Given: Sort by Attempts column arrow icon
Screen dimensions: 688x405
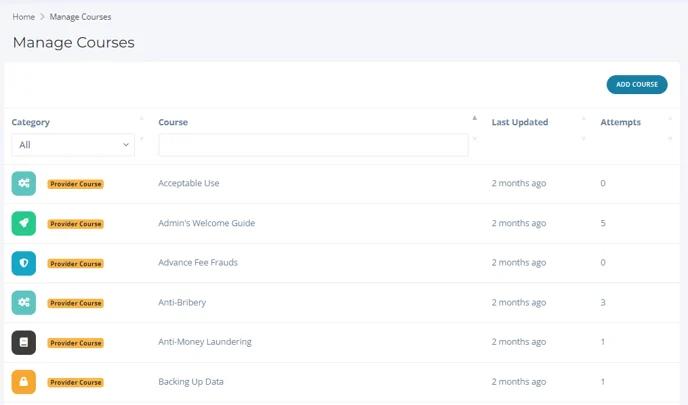Looking at the screenshot, I should click(670, 128).
